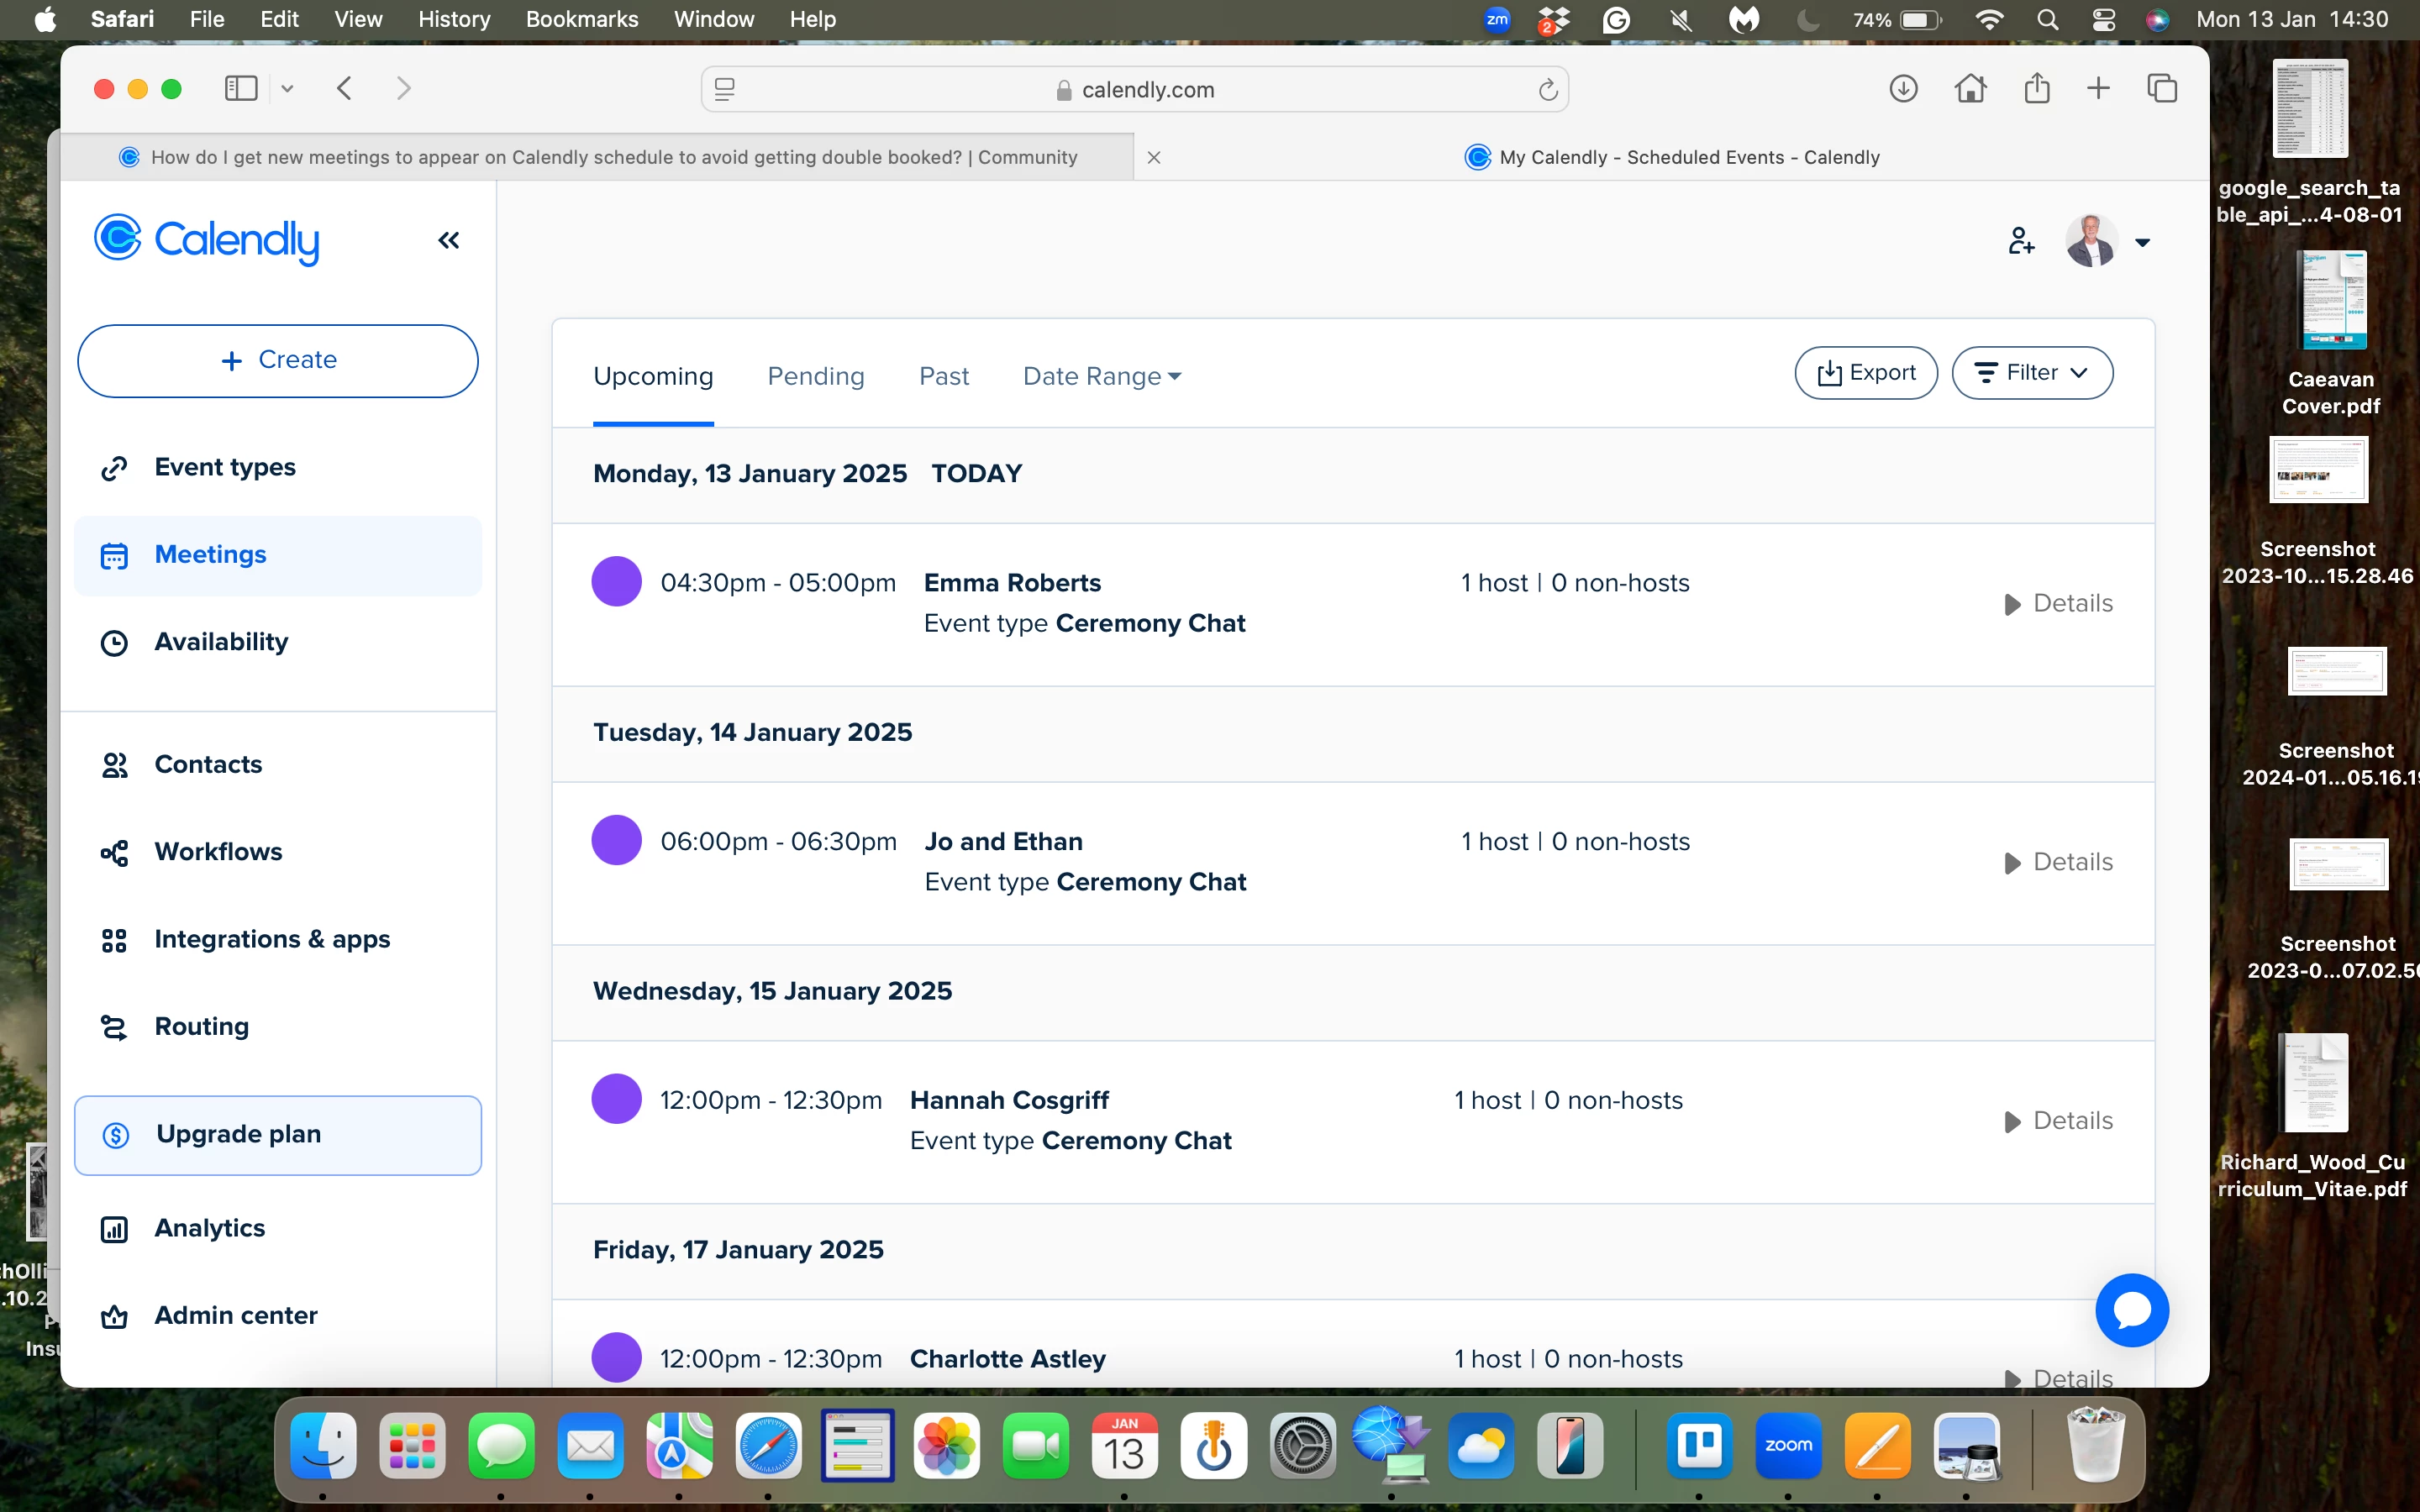The image size is (2420, 1512).
Task: Collapse the Calendly sidebar with double chevron
Action: tap(448, 240)
